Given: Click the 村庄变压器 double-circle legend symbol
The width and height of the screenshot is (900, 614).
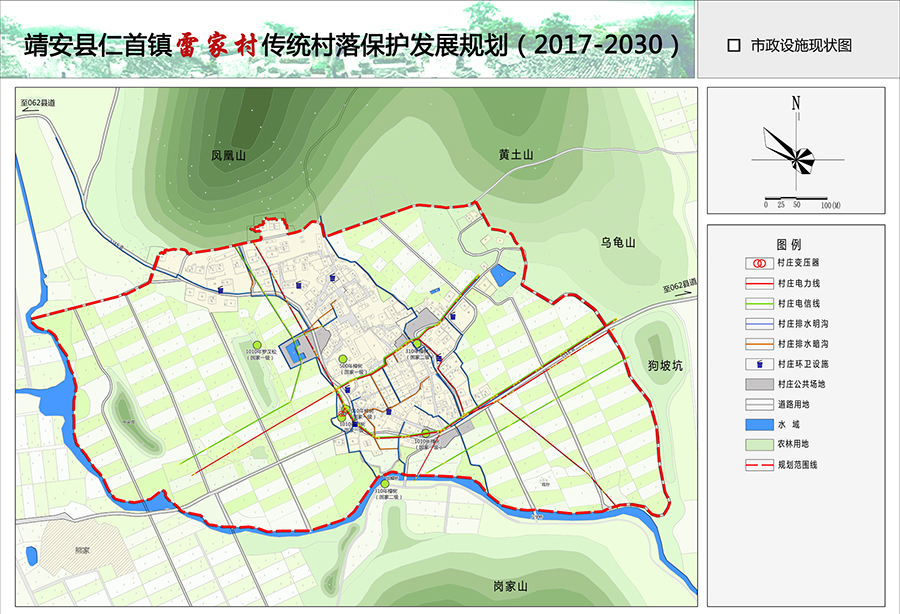Looking at the screenshot, I should coord(759,263).
